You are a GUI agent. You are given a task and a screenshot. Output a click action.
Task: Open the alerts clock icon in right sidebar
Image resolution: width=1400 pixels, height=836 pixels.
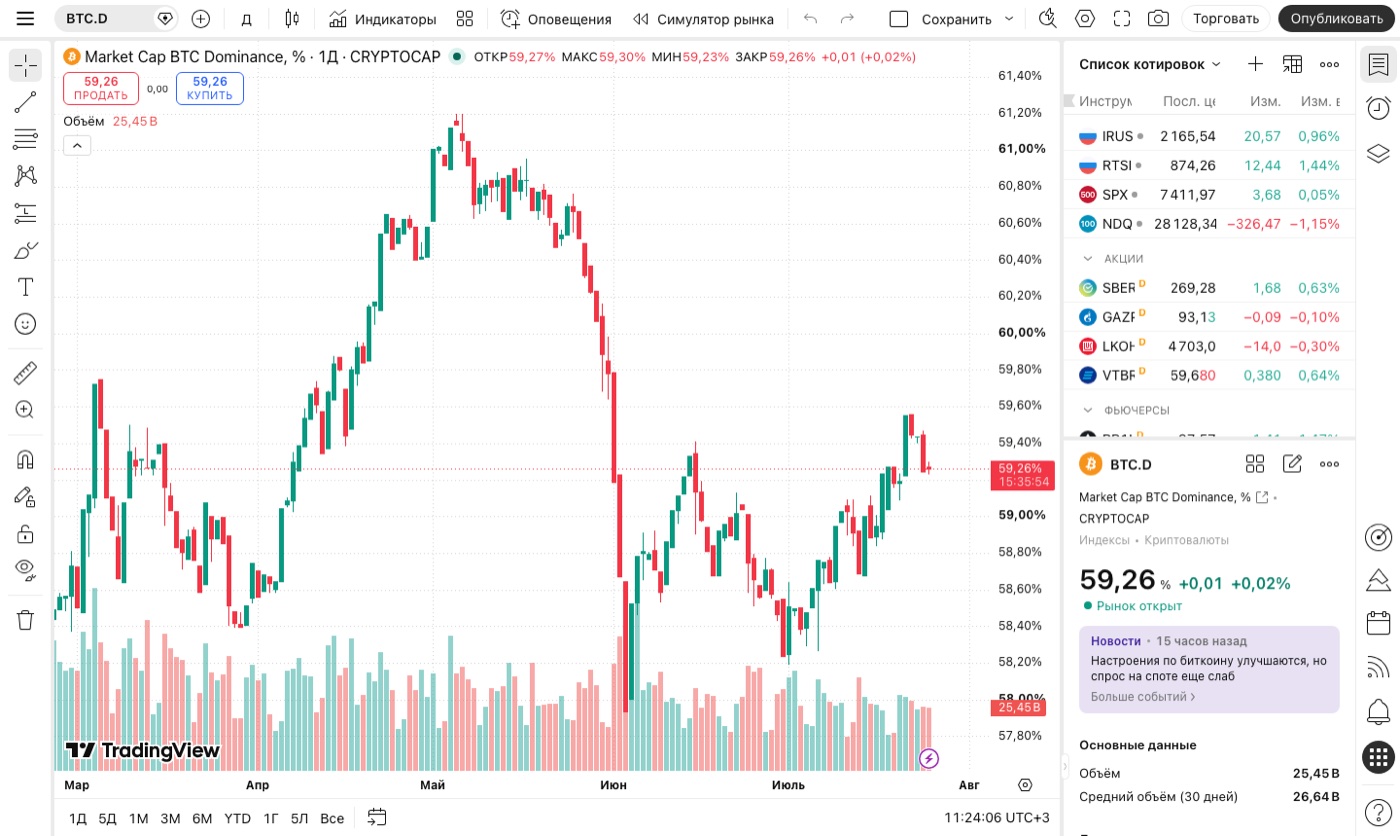click(x=1379, y=109)
